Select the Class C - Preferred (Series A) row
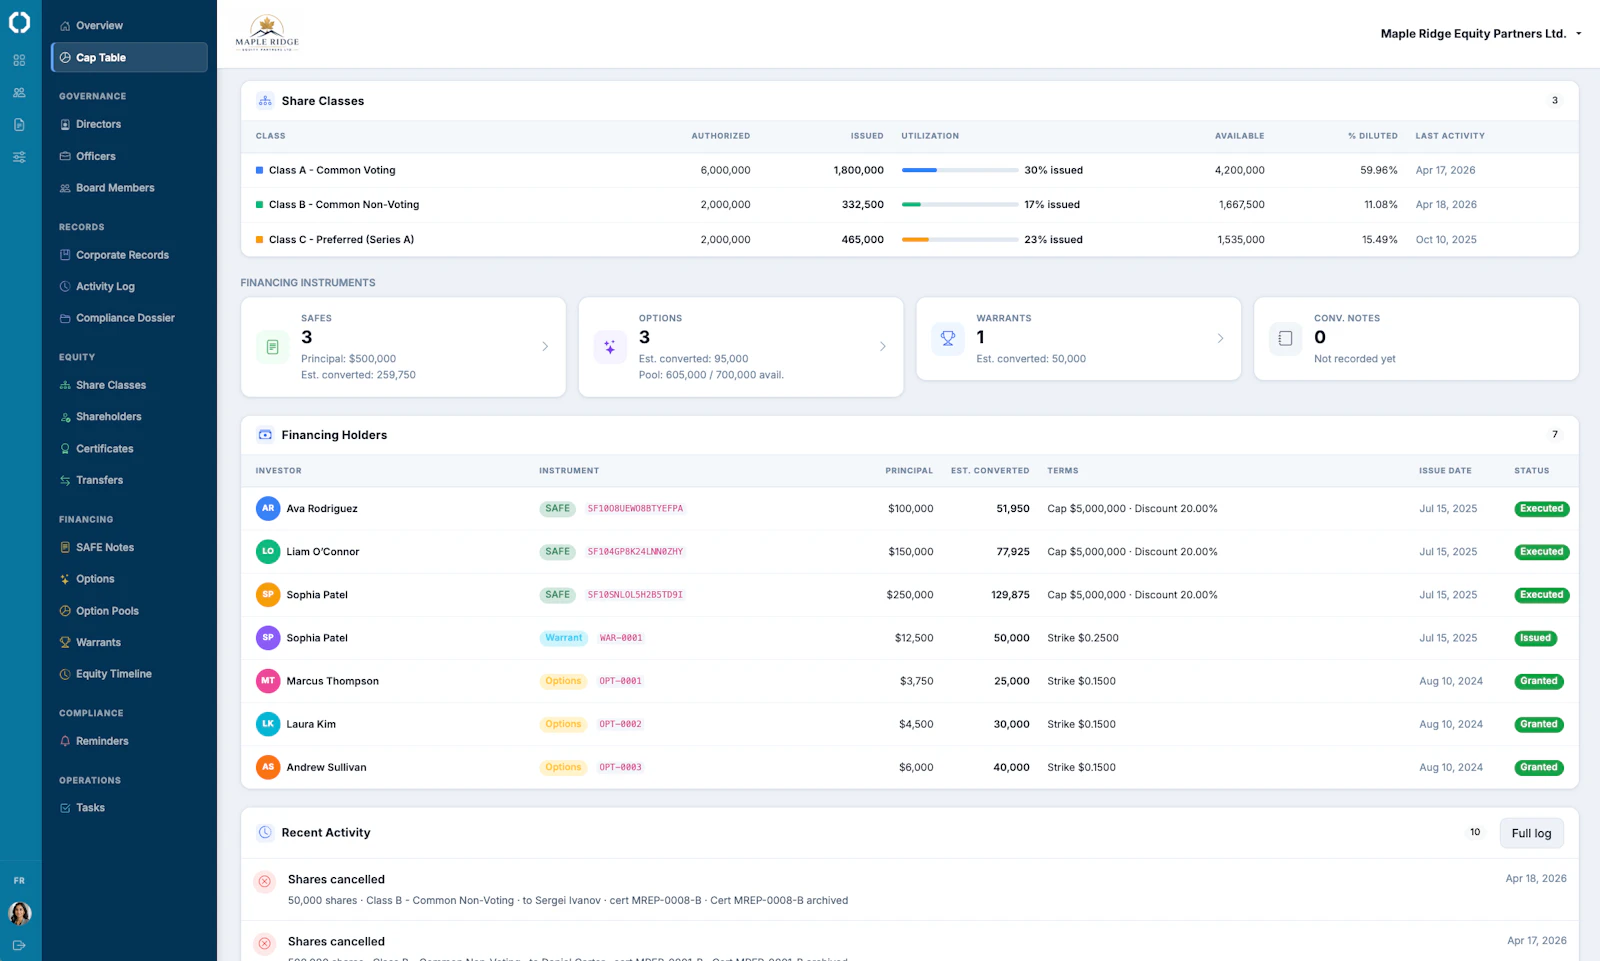This screenshot has height=961, width=1600. click(909, 239)
